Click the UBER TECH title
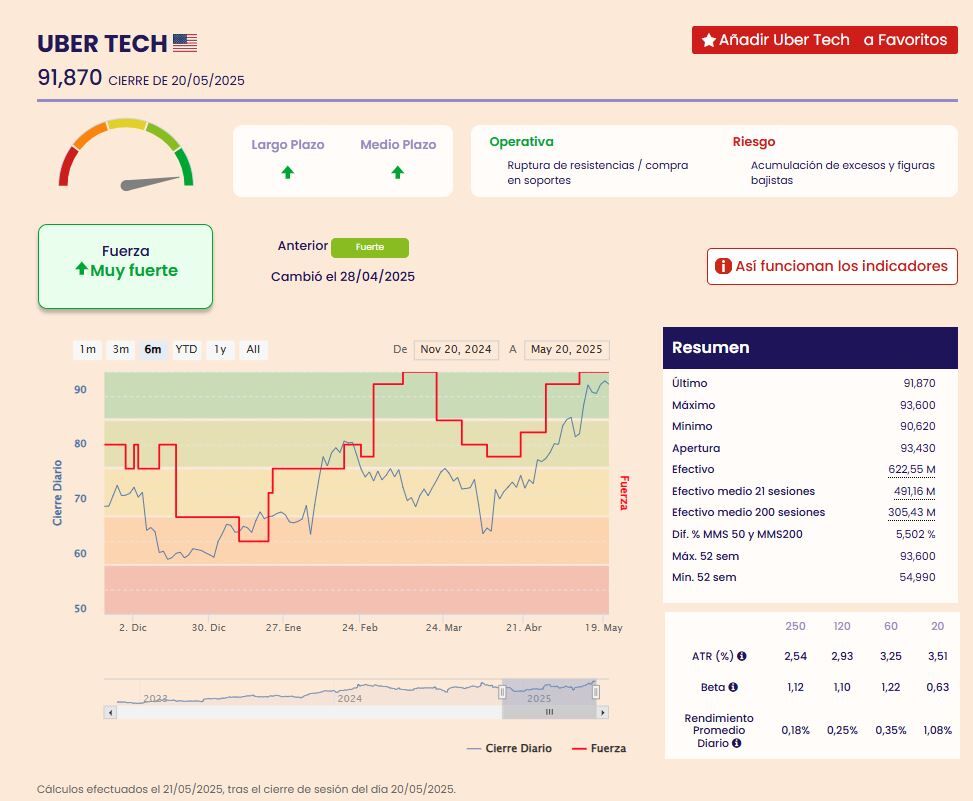The height and width of the screenshot is (801, 973). (102, 43)
